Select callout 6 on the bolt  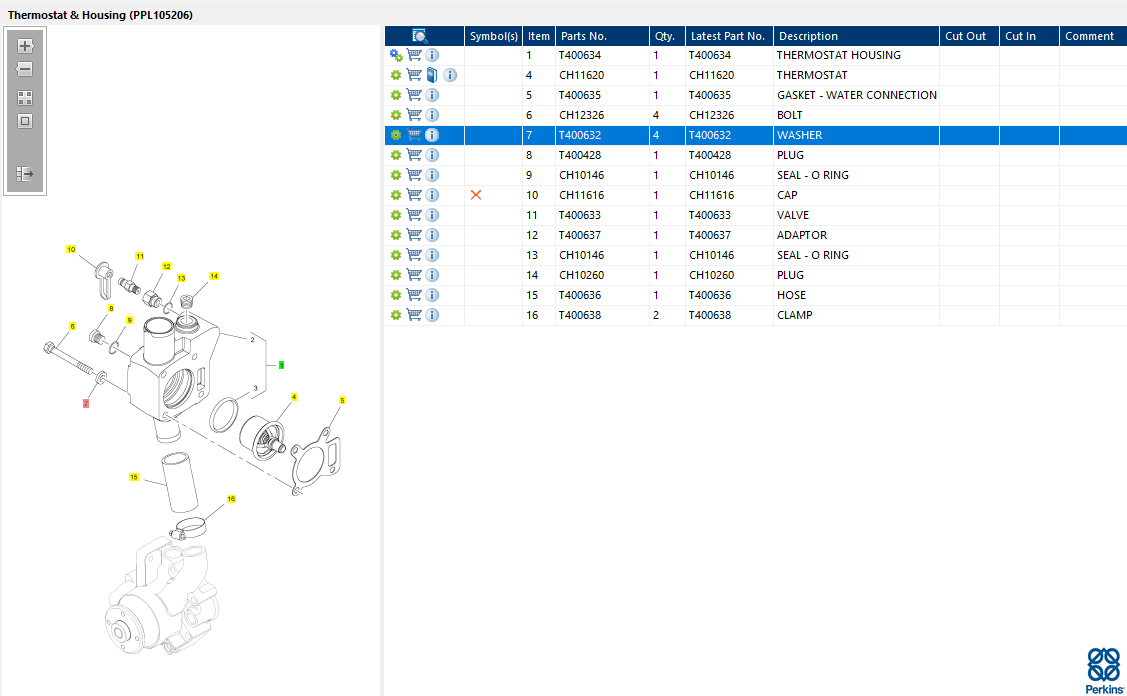72,326
